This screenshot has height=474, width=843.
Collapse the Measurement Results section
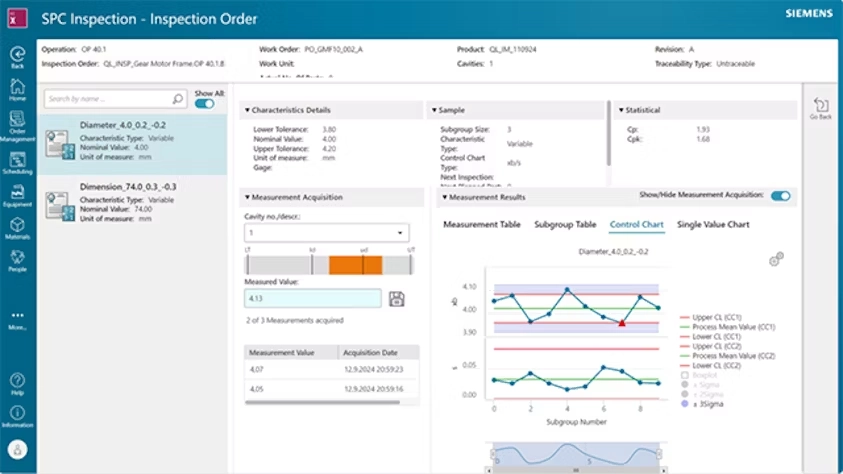pos(445,197)
